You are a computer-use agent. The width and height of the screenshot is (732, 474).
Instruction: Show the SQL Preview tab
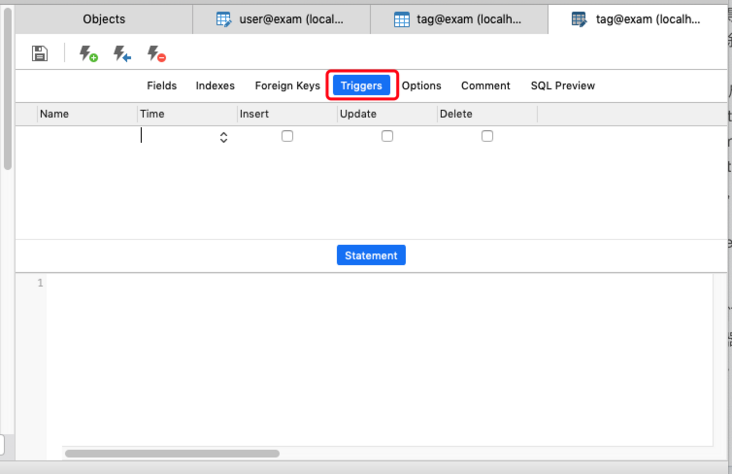tap(563, 85)
